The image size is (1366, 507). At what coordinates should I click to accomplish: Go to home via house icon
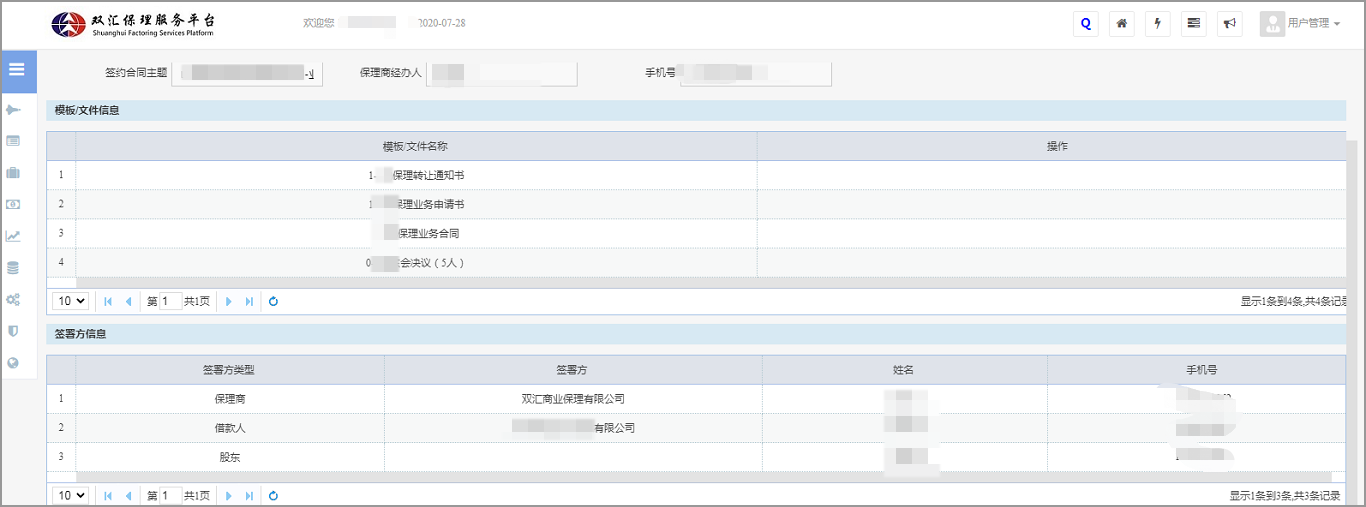(1122, 24)
